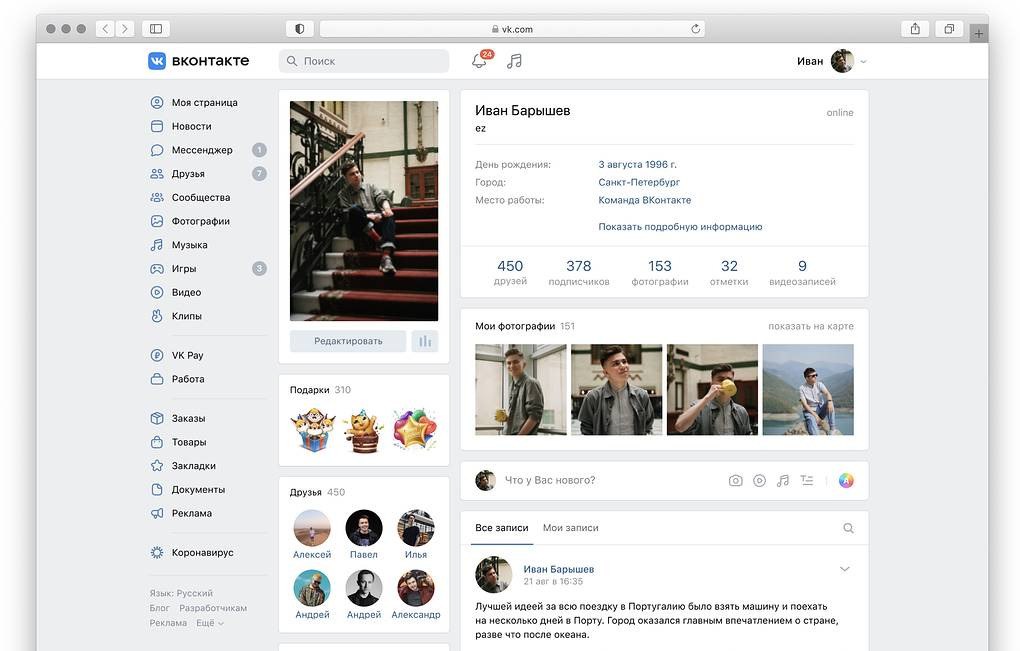
Task: Click показать на карте link
Action: pyautogui.click(x=811, y=326)
